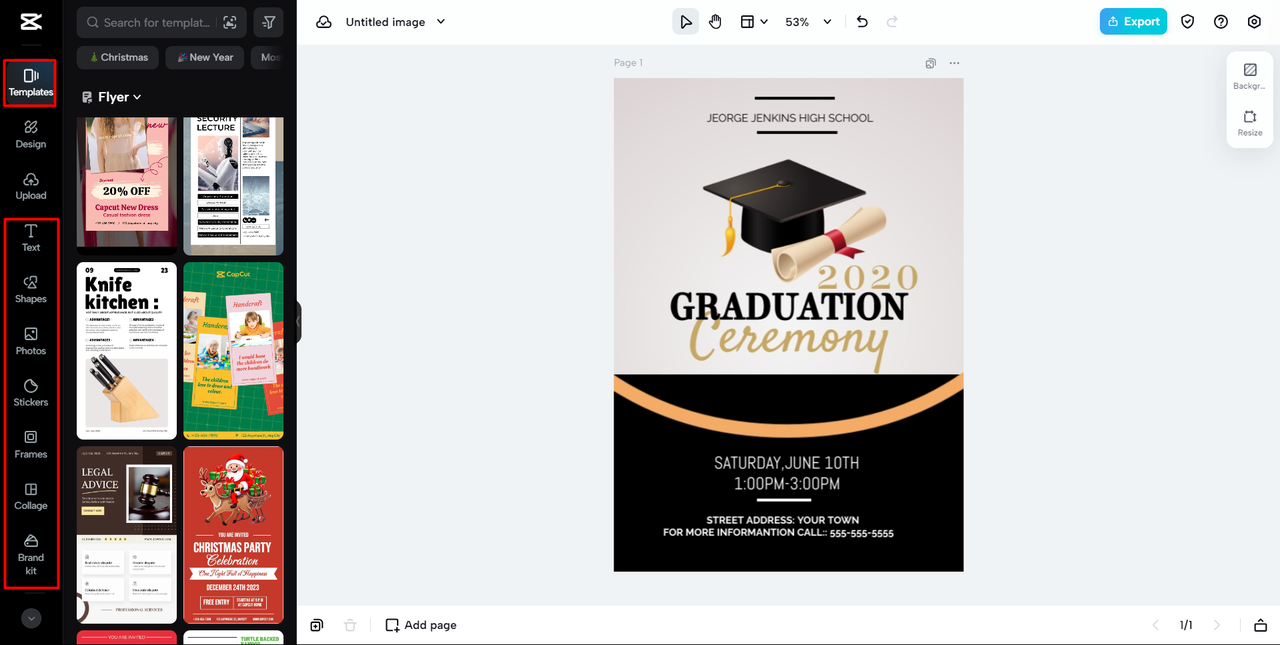Viewport: 1280px width, 645px height.
Task: Open the shield privacy icon
Action: pos(1188,22)
